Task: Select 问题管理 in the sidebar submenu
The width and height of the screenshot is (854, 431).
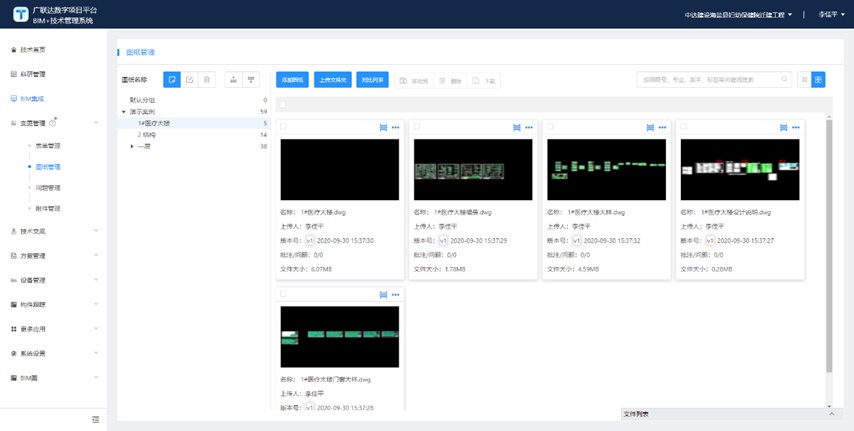Action: 48,188
